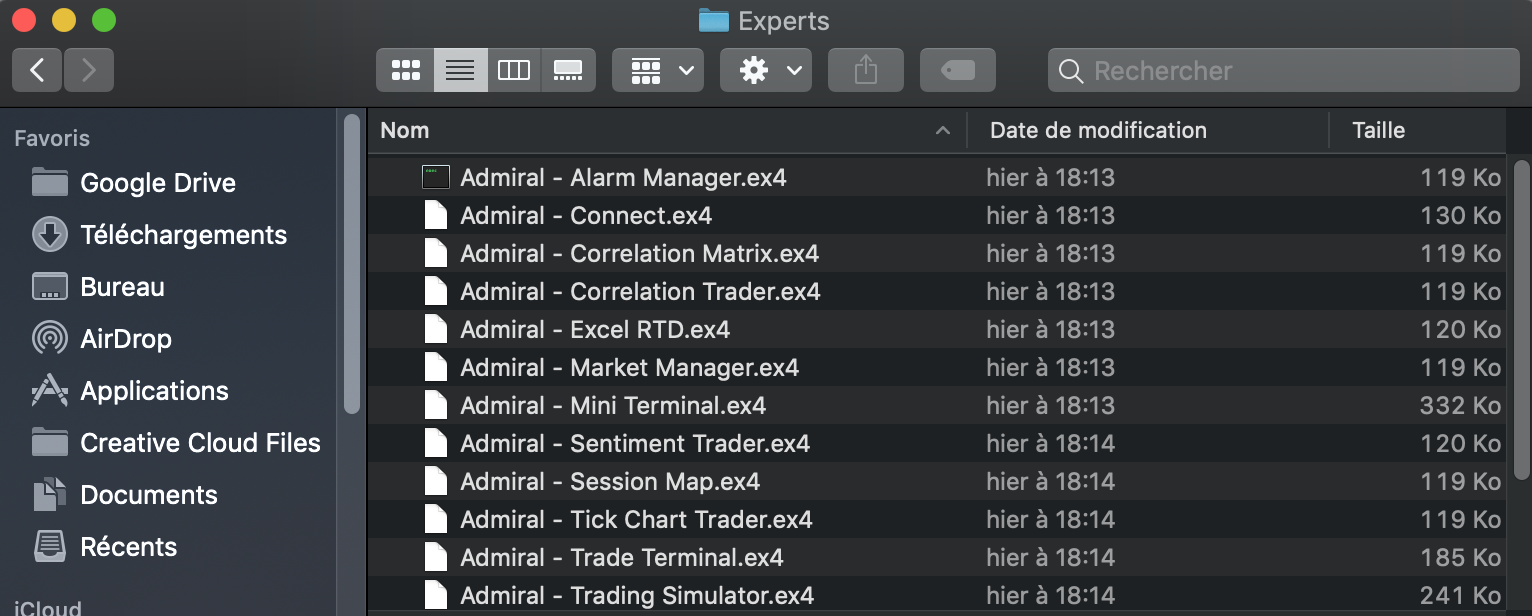This screenshot has width=1532, height=616.
Task: Sort by the Nom column header
Action: point(667,130)
